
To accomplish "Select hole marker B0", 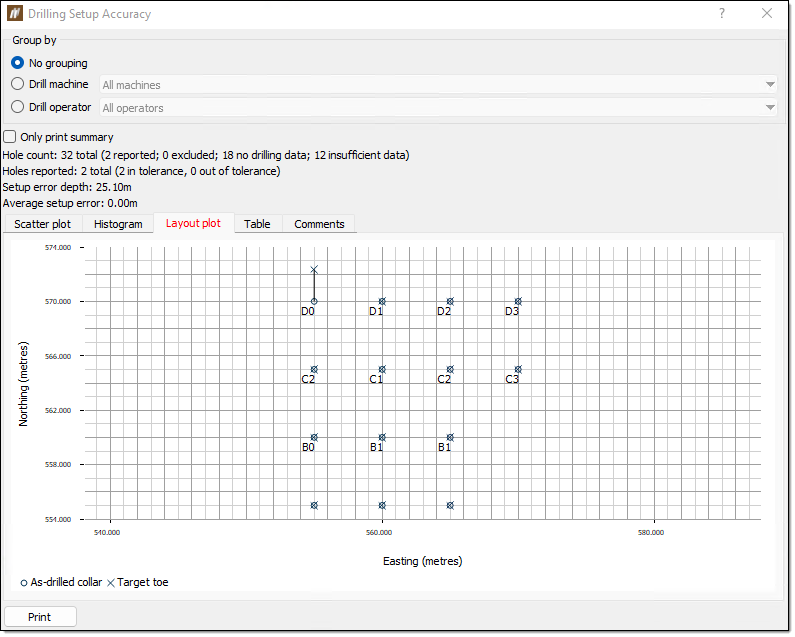I will (314, 438).
